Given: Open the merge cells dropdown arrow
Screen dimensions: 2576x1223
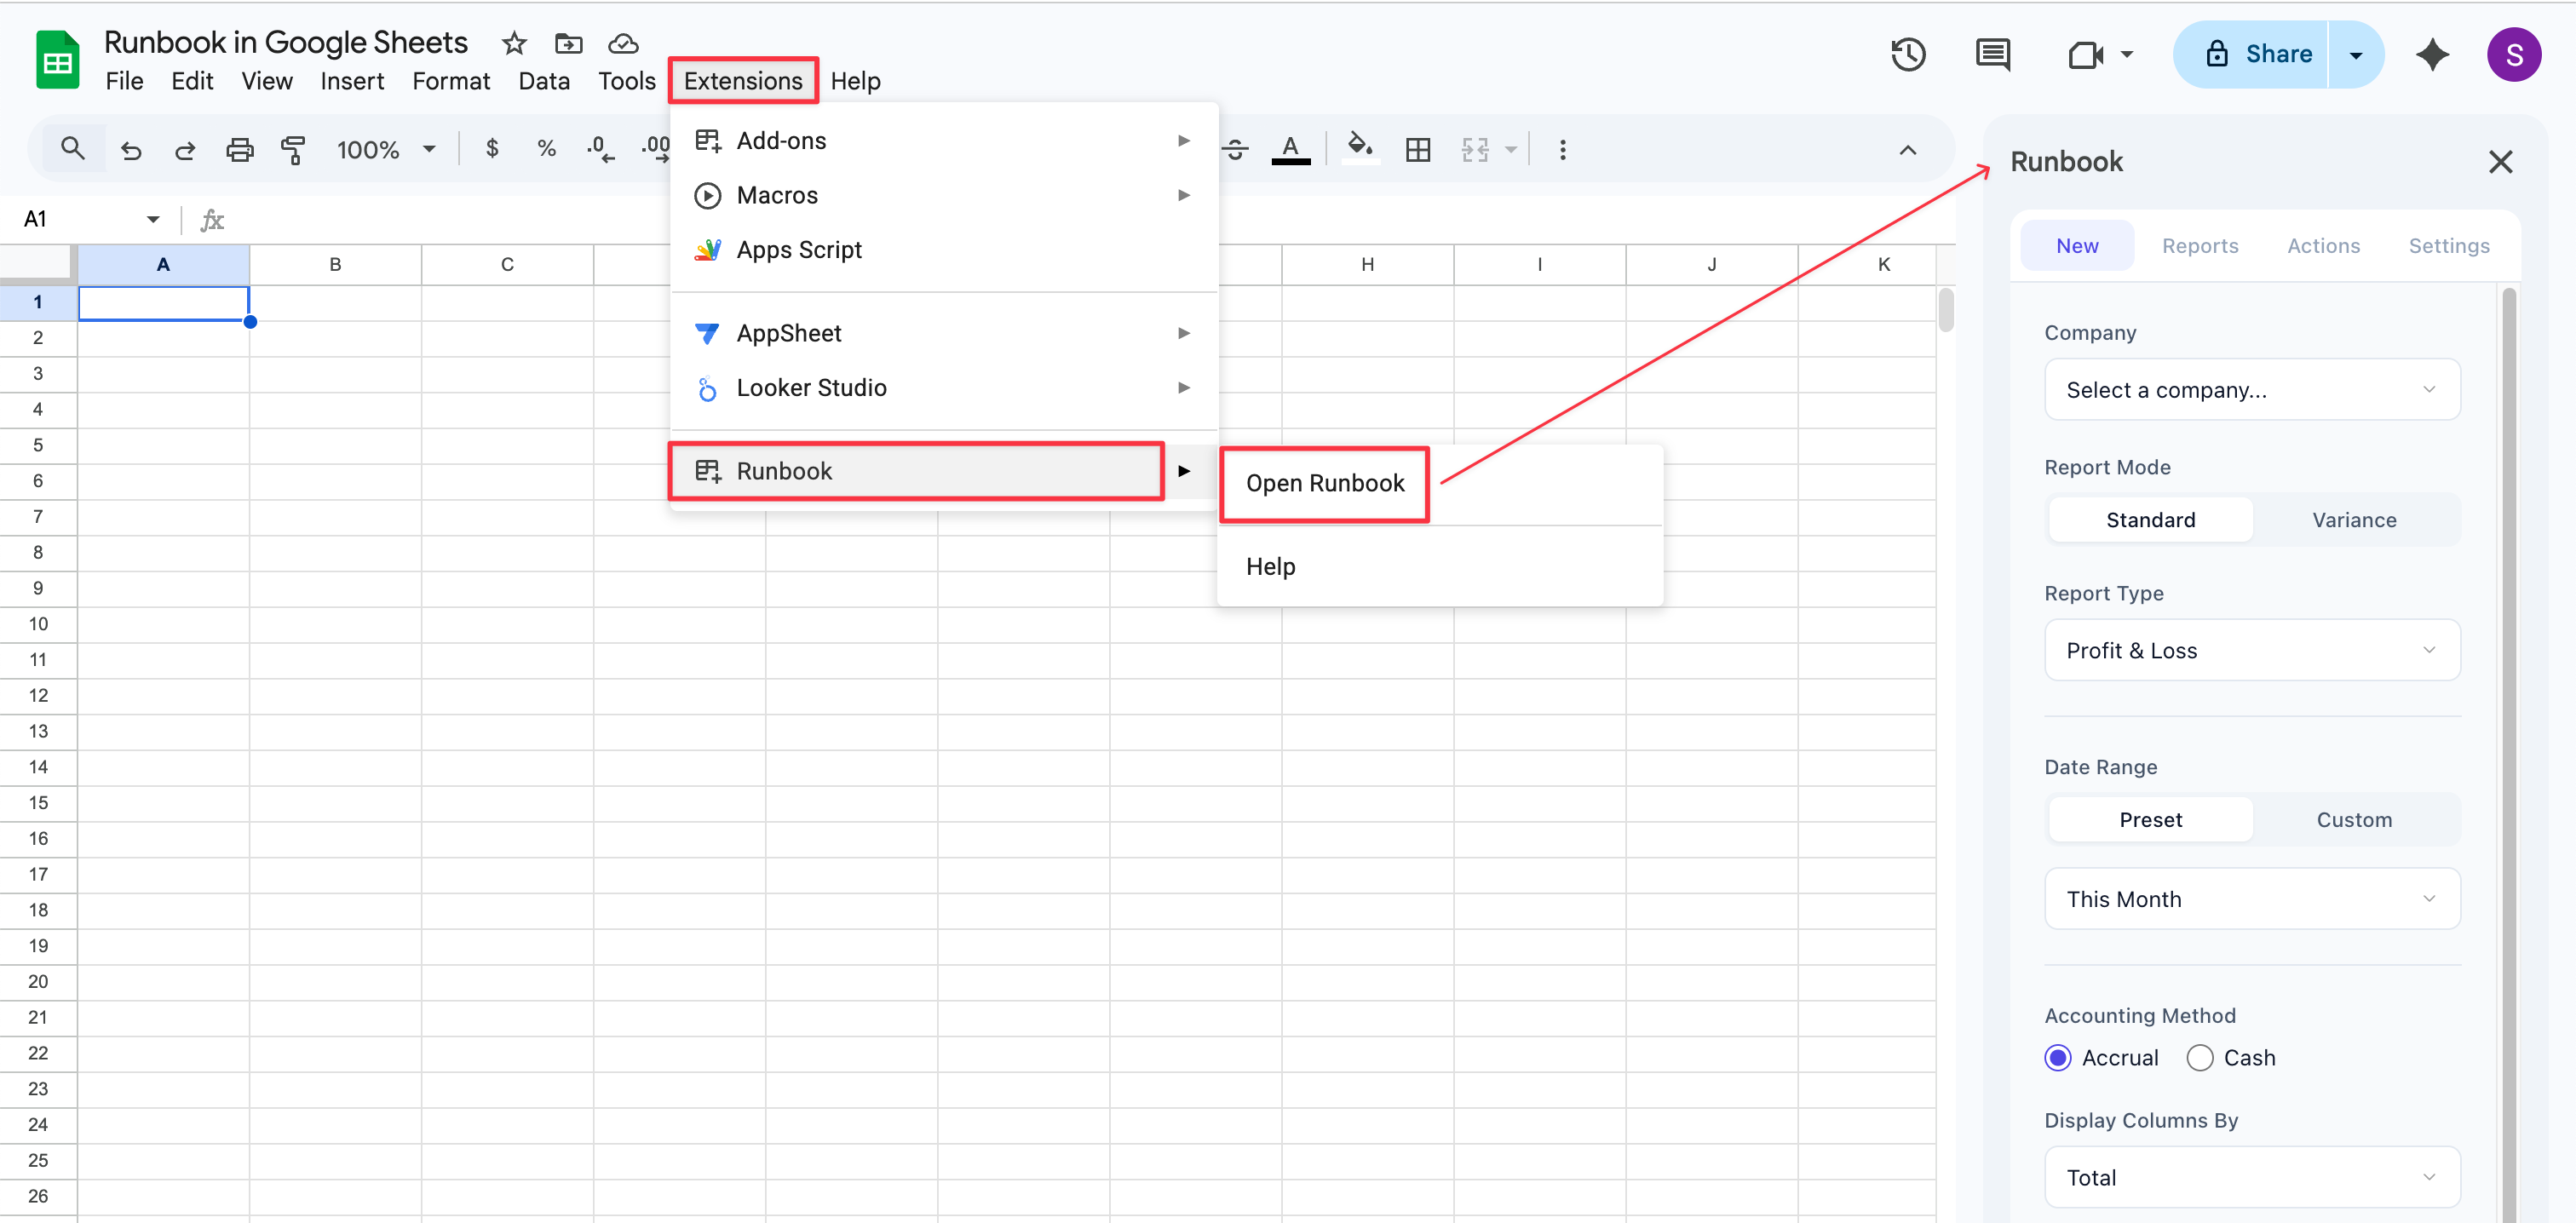Looking at the screenshot, I should (1511, 150).
